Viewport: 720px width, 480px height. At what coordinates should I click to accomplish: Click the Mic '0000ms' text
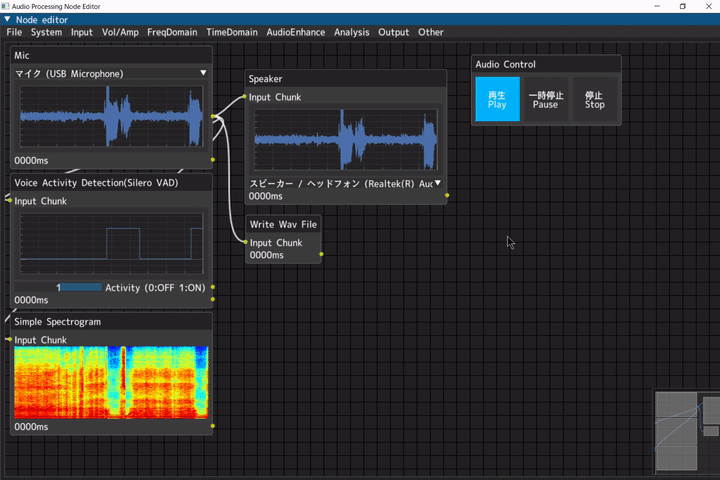click(31, 160)
